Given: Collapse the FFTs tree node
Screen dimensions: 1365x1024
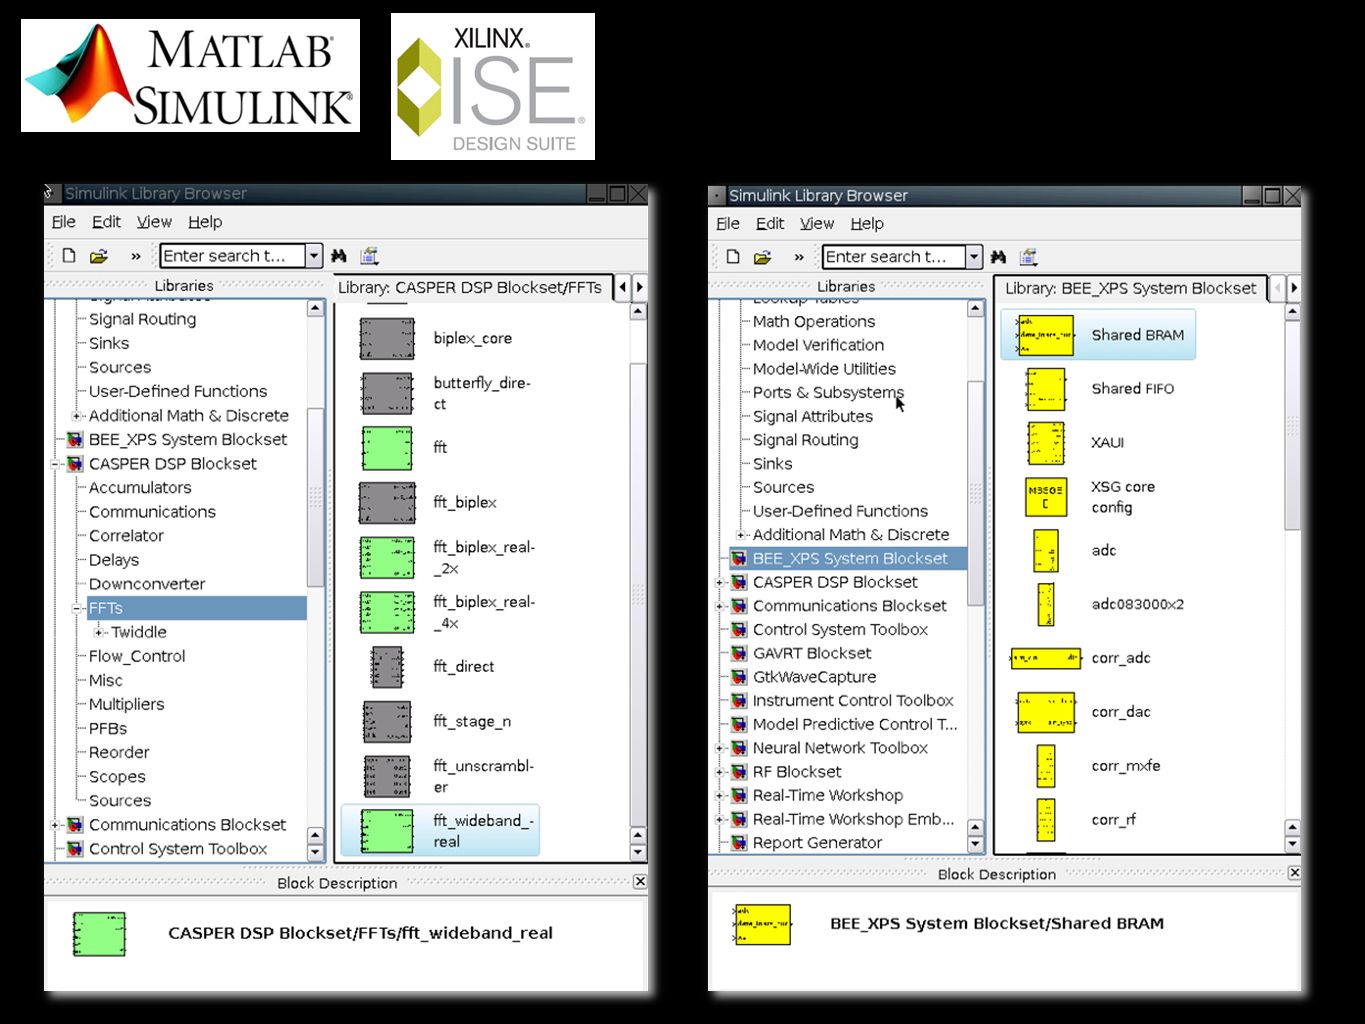Looking at the screenshot, I should [x=77, y=608].
